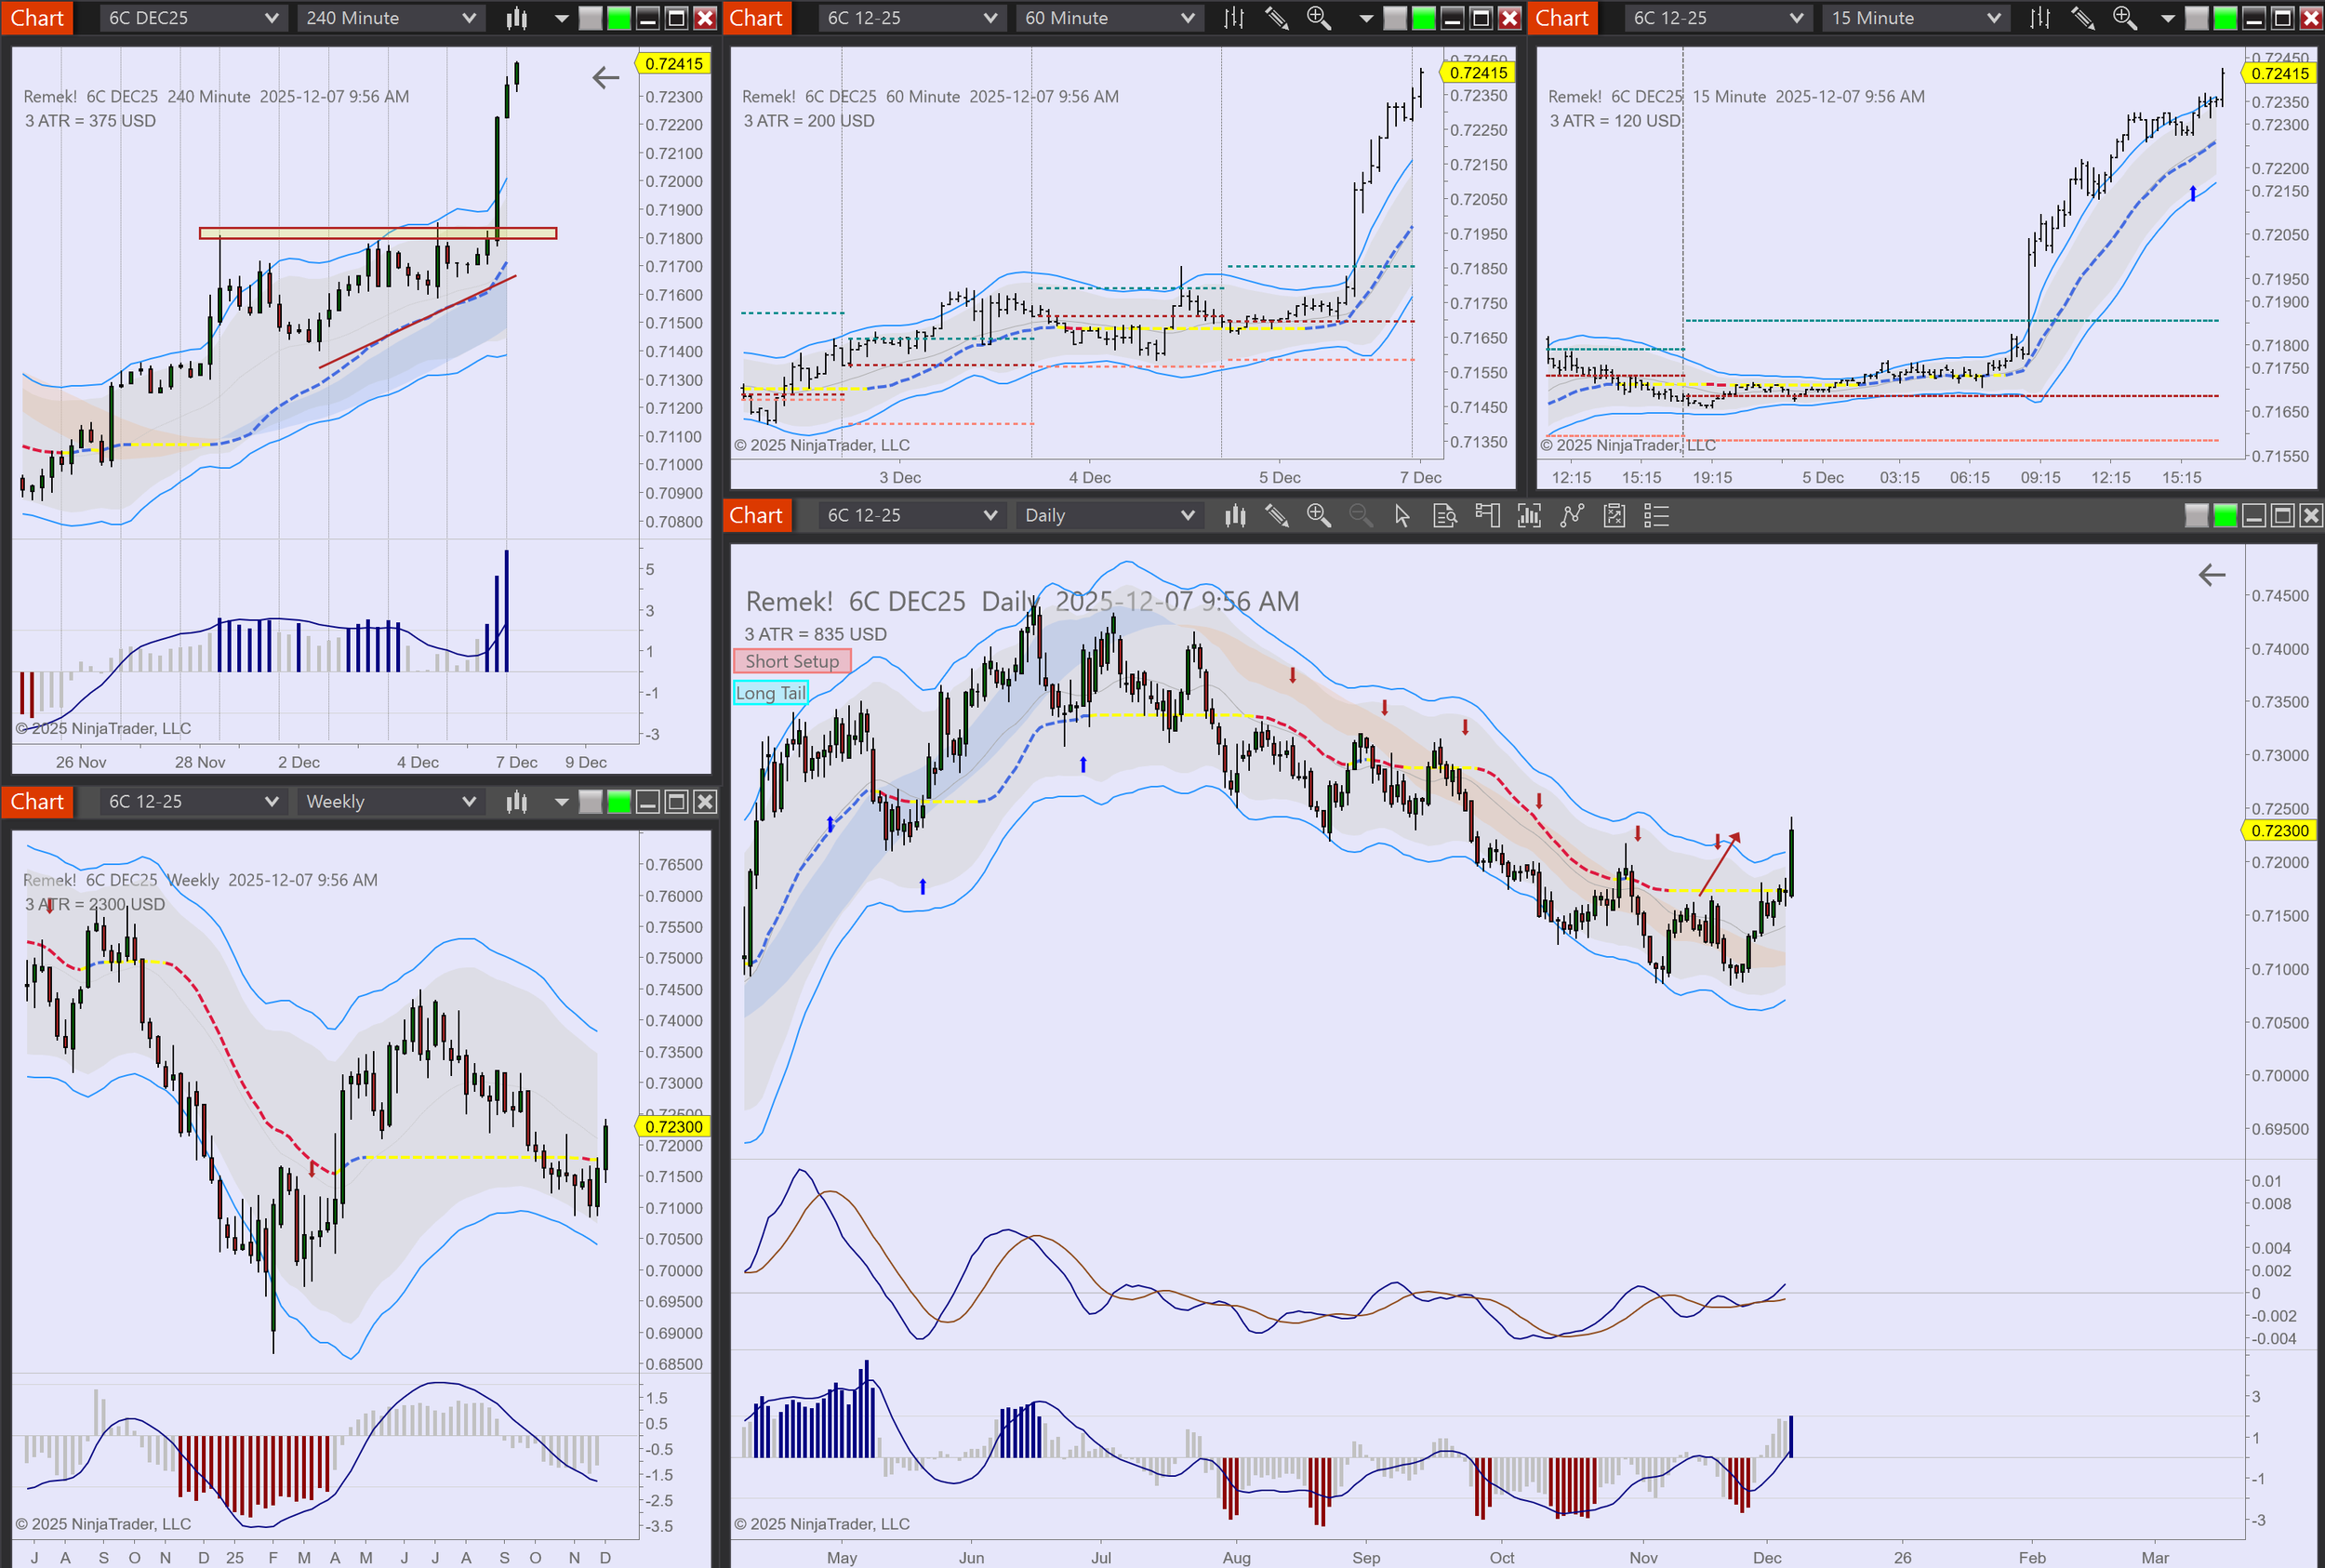
Task: Select the Chart tab of Daily window
Action: pyautogui.click(x=756, y=516)
